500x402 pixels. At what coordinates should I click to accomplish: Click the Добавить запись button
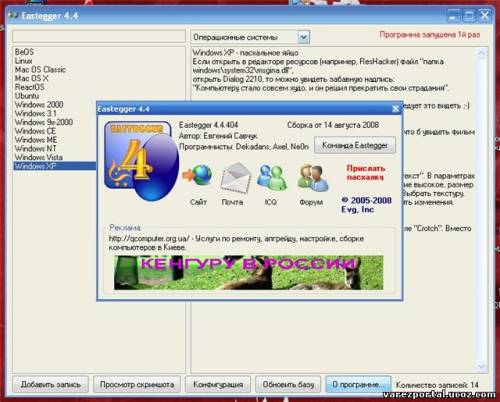point(51,384)
